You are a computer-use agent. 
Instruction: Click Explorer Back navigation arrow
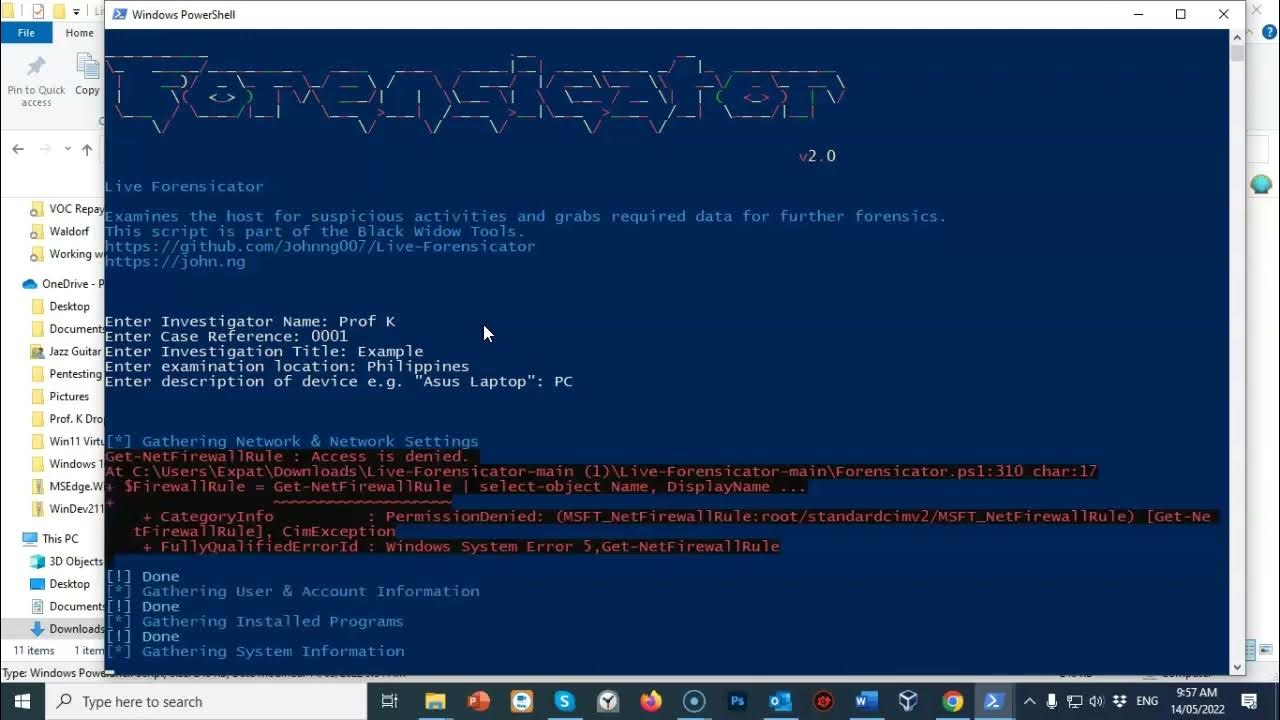tap(18, 149)
